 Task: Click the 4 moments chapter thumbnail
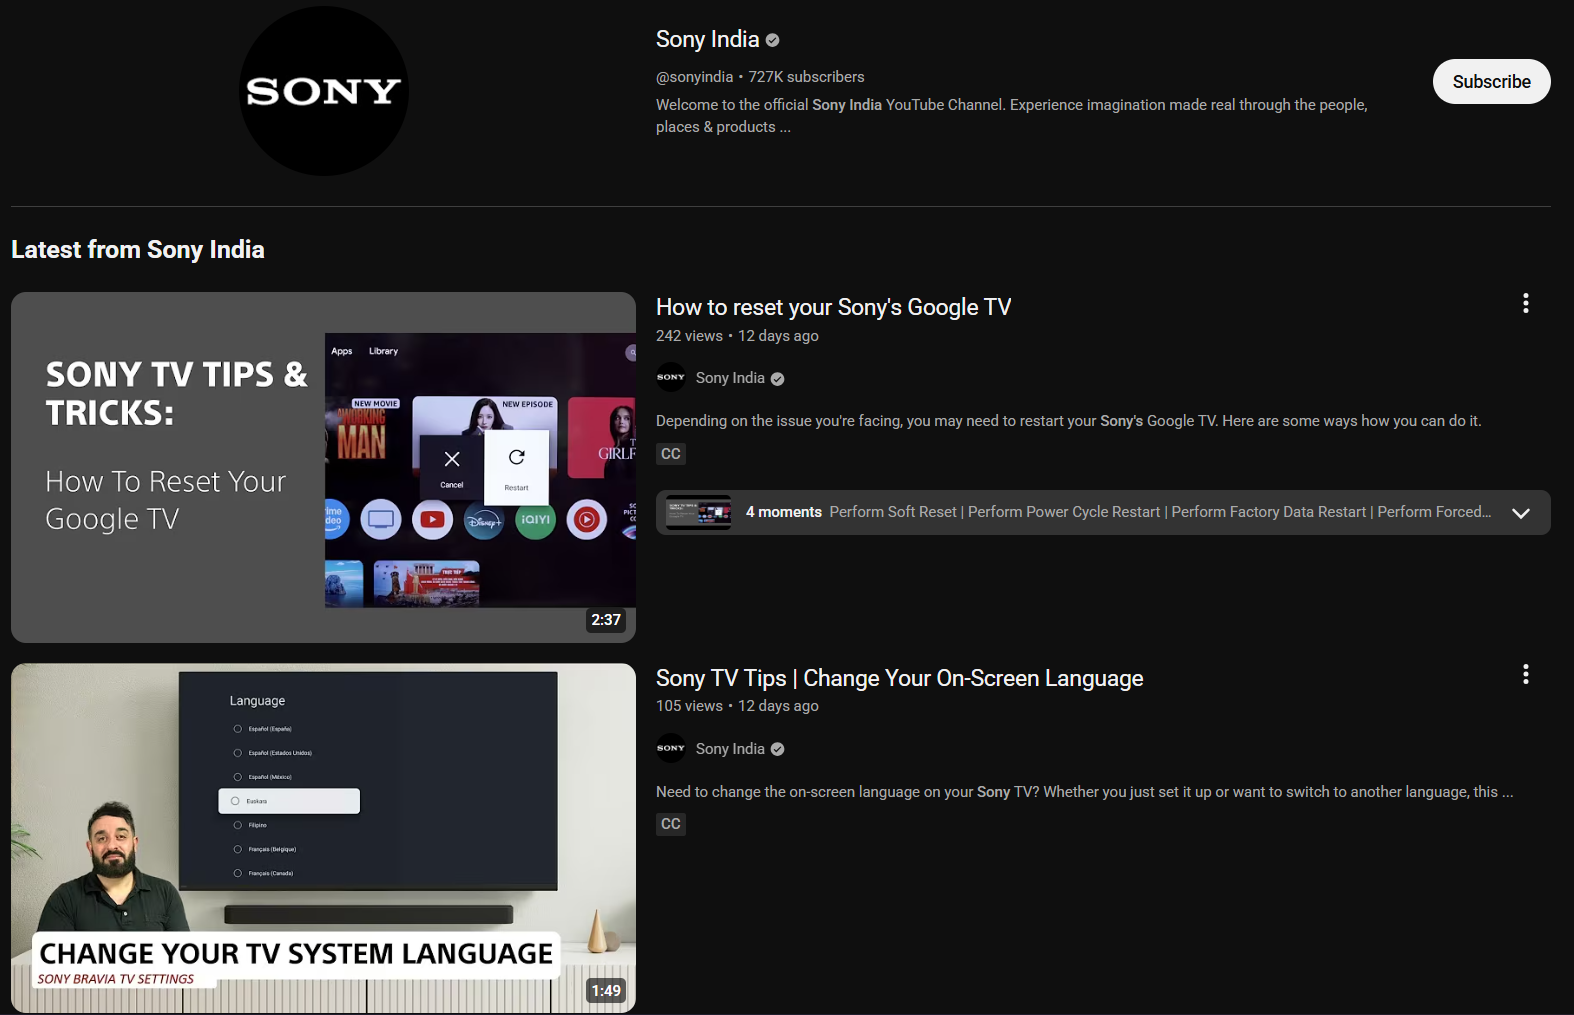point(698,512)
